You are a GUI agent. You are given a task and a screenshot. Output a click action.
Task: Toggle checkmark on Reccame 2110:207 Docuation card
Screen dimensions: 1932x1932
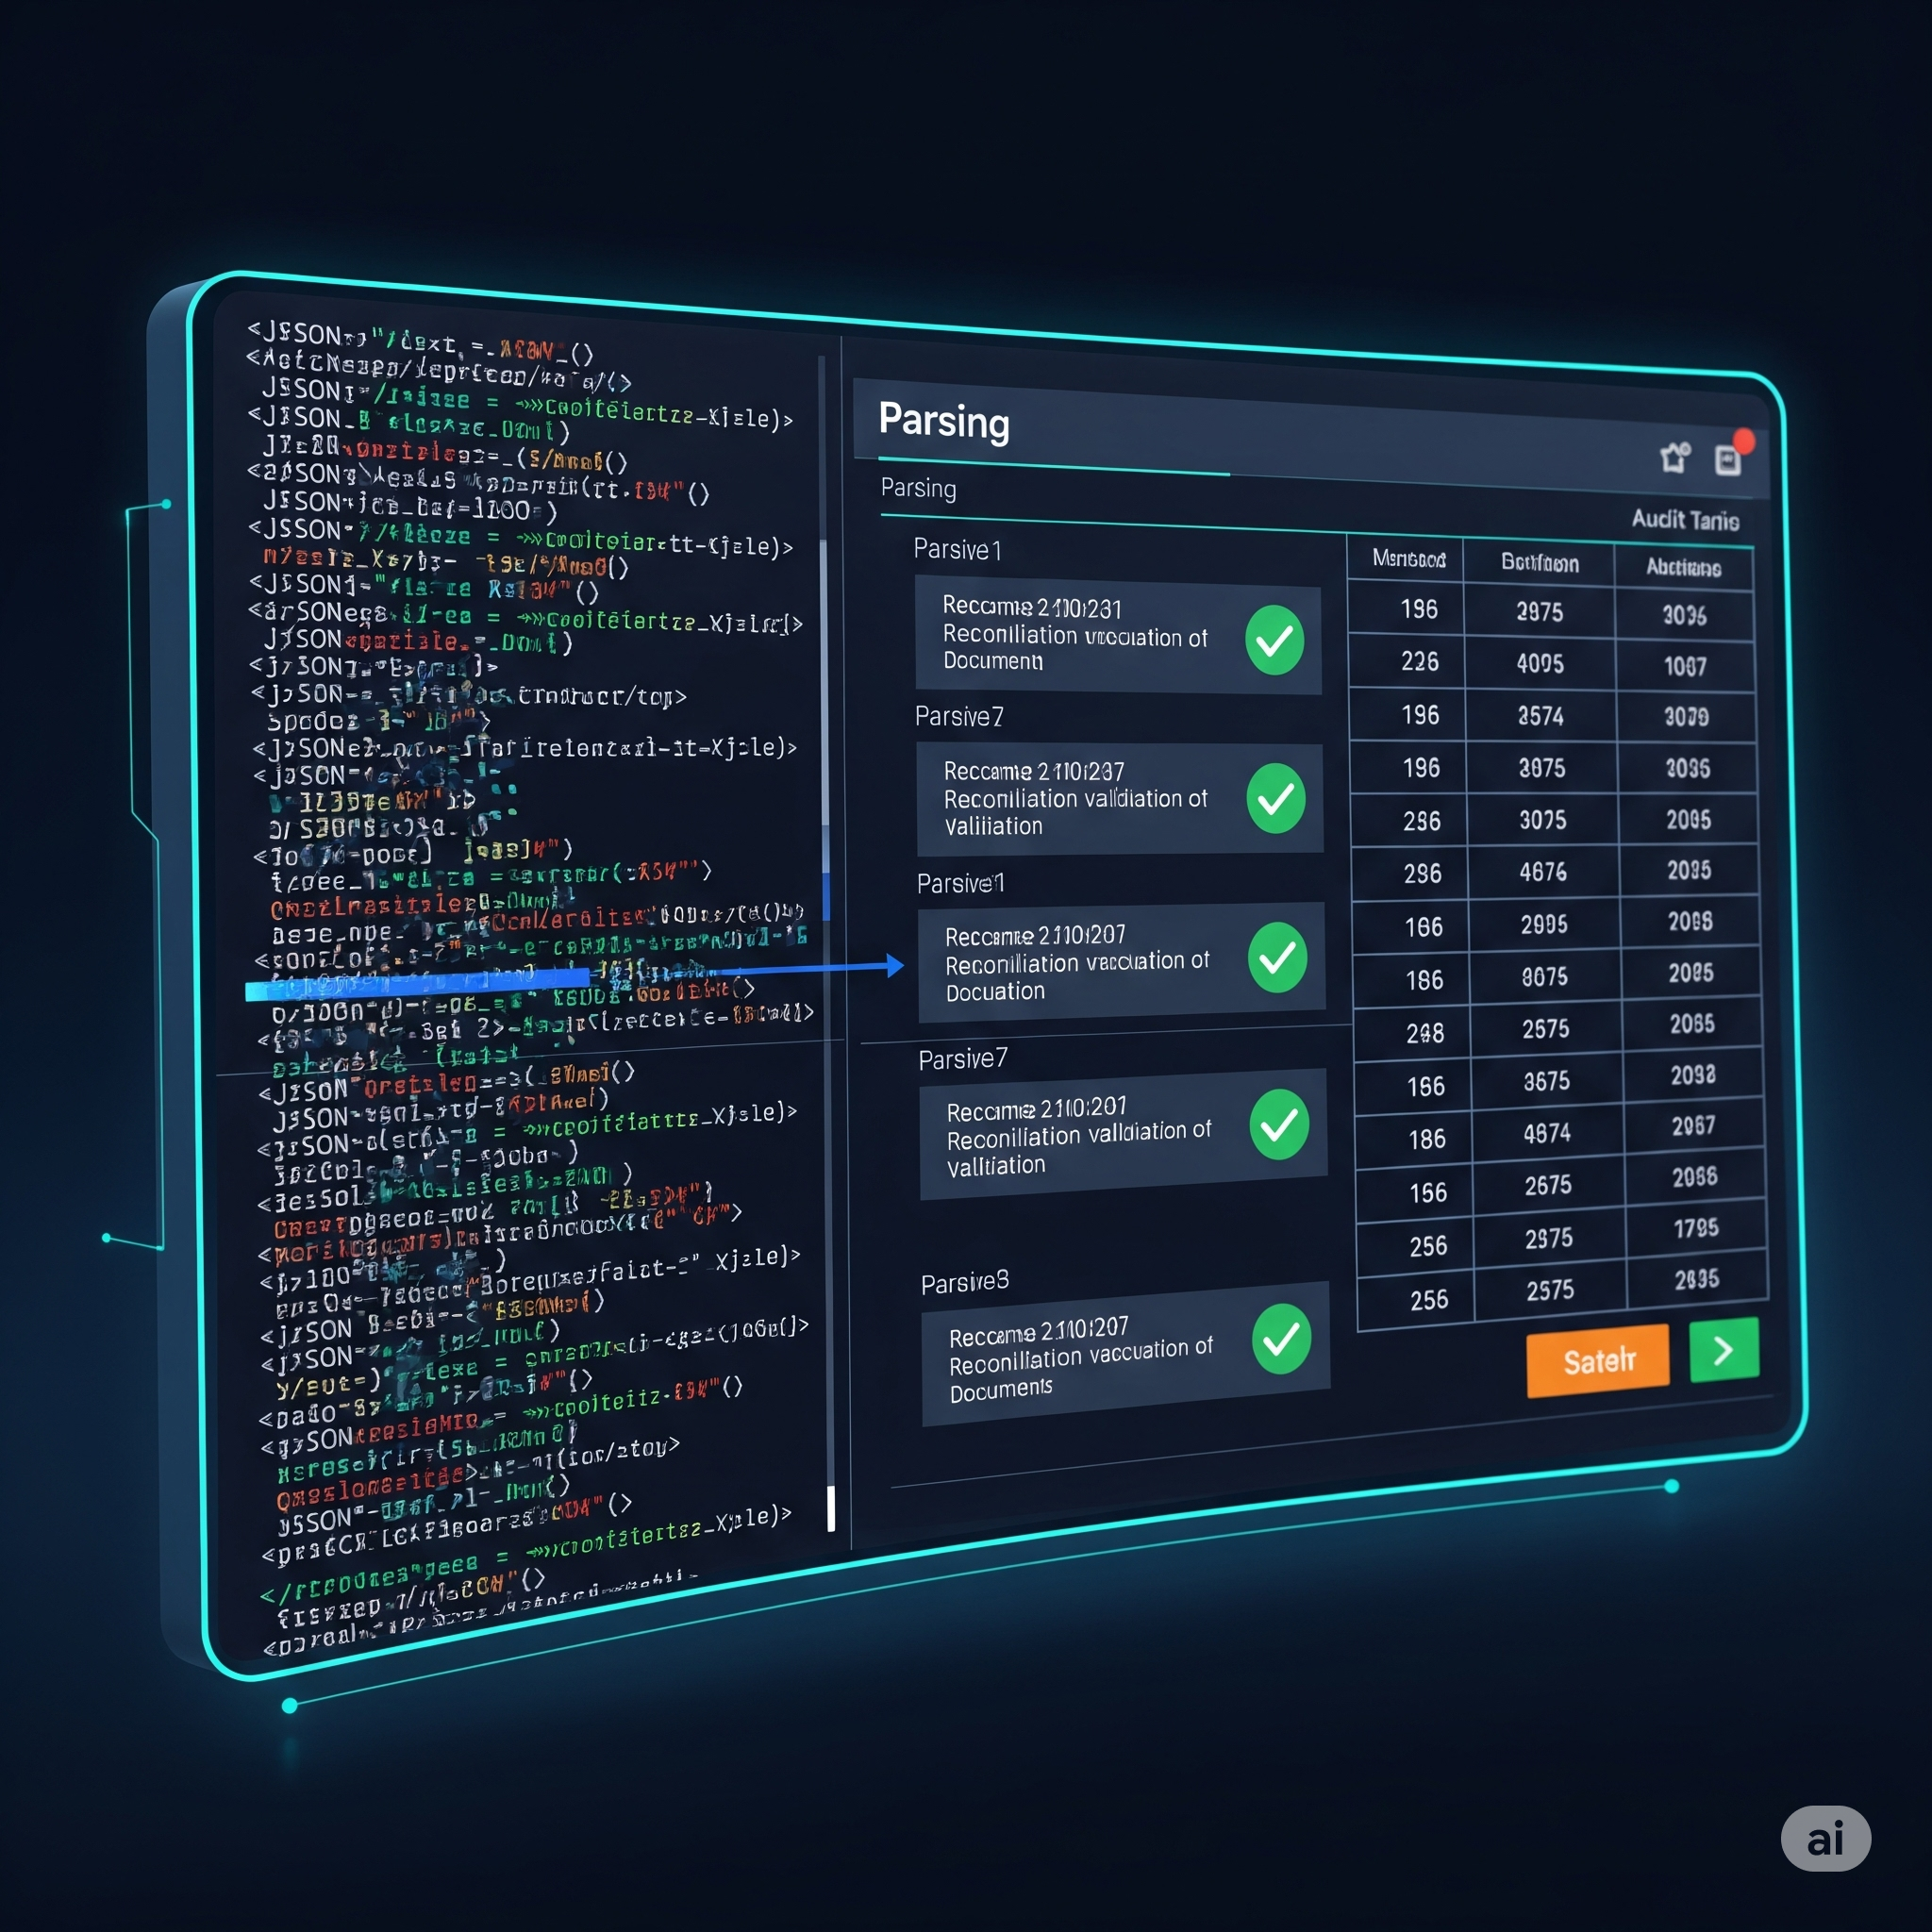(x=1277, y=958)
